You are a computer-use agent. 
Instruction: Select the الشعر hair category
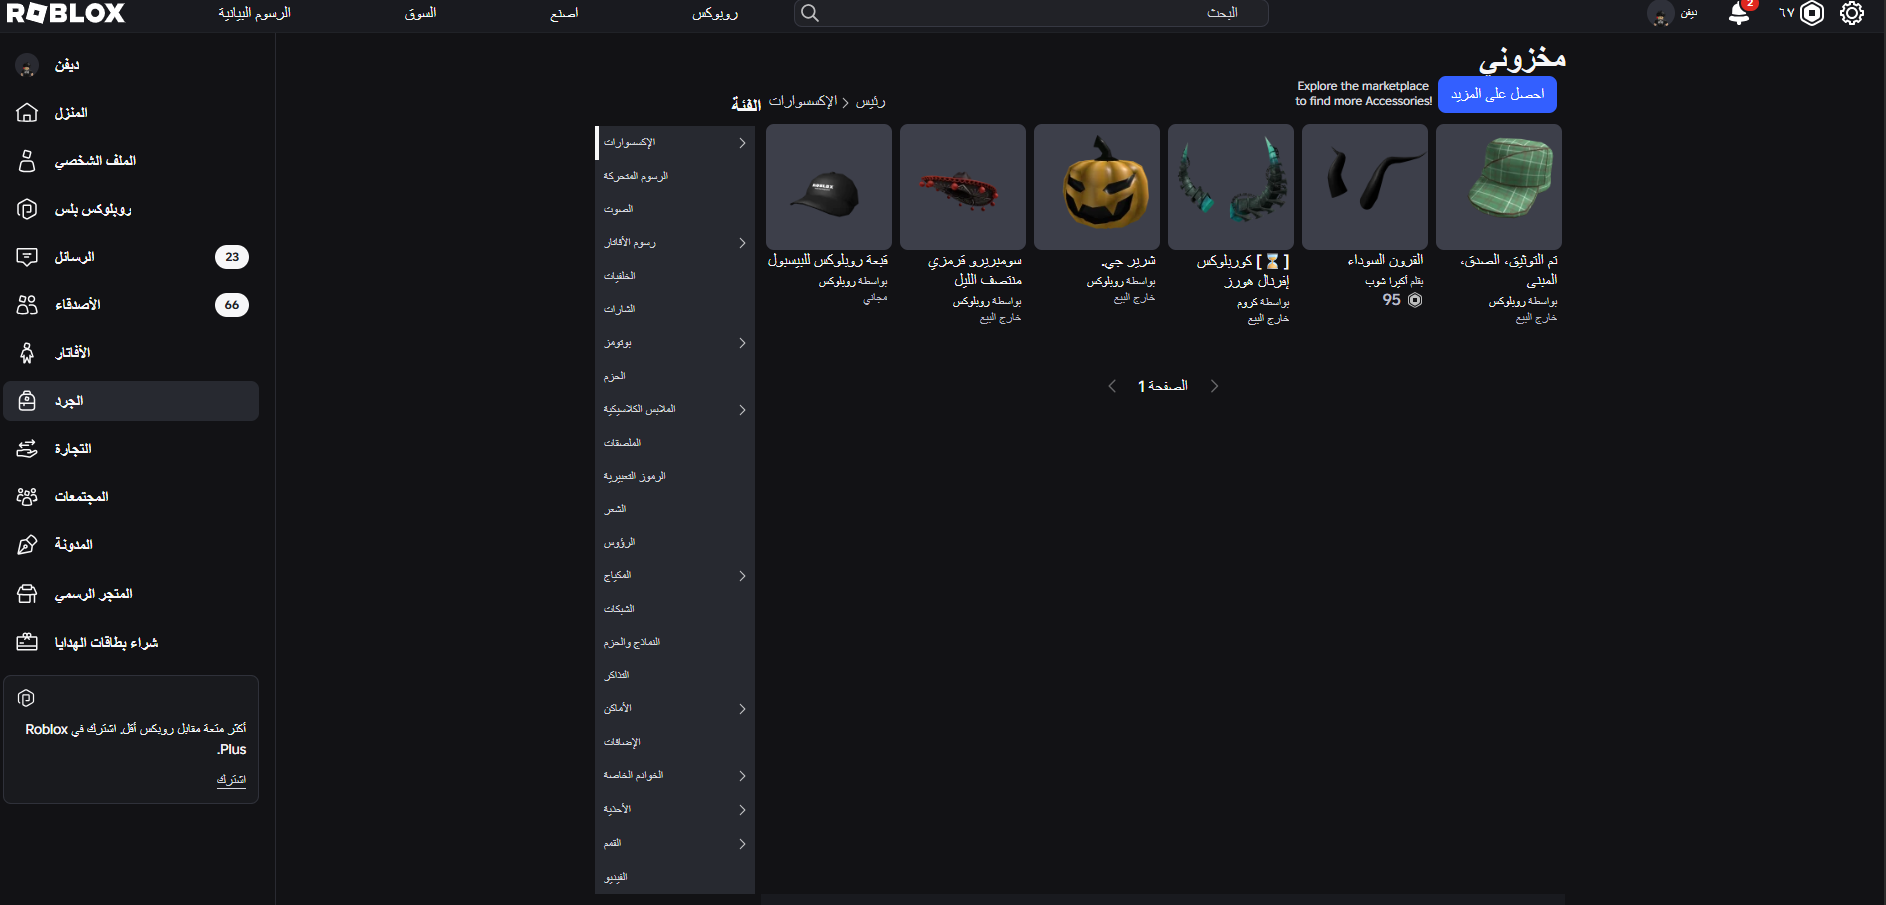[x=675, y=509]
